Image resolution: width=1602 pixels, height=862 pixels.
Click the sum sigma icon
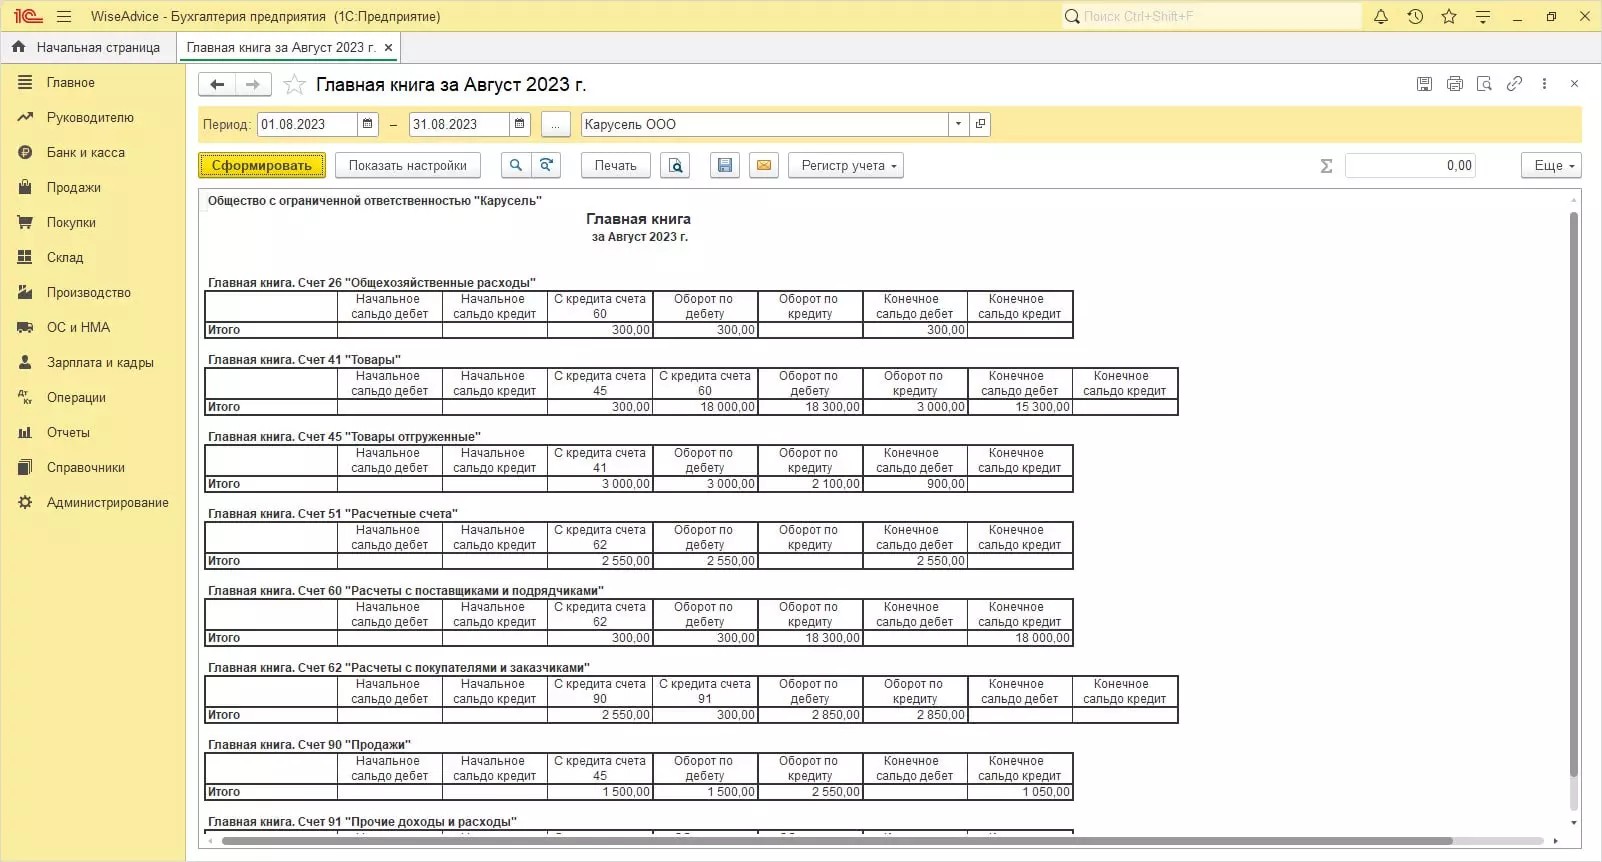pos(1326,166)
